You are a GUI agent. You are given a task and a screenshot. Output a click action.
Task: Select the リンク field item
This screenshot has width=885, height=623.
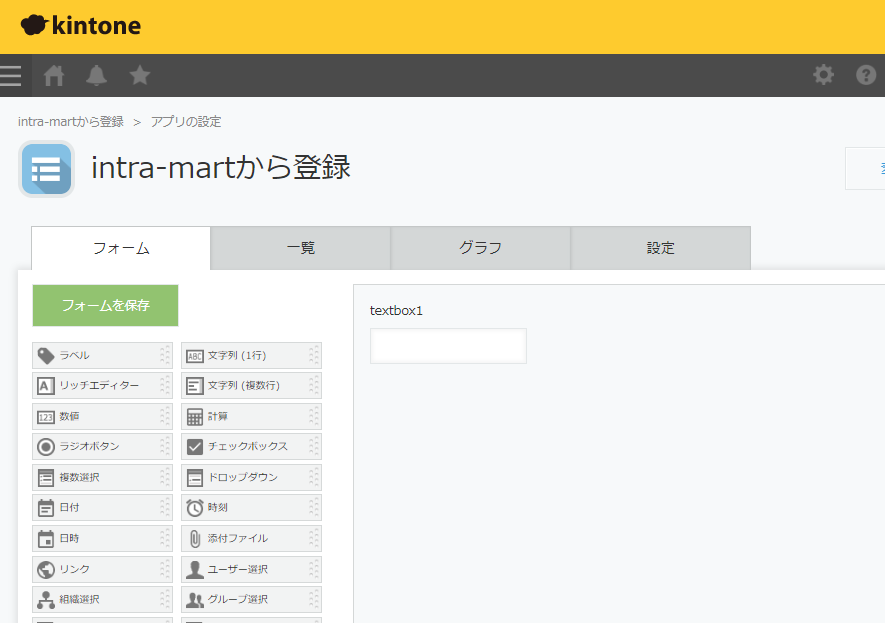point(102,569)
